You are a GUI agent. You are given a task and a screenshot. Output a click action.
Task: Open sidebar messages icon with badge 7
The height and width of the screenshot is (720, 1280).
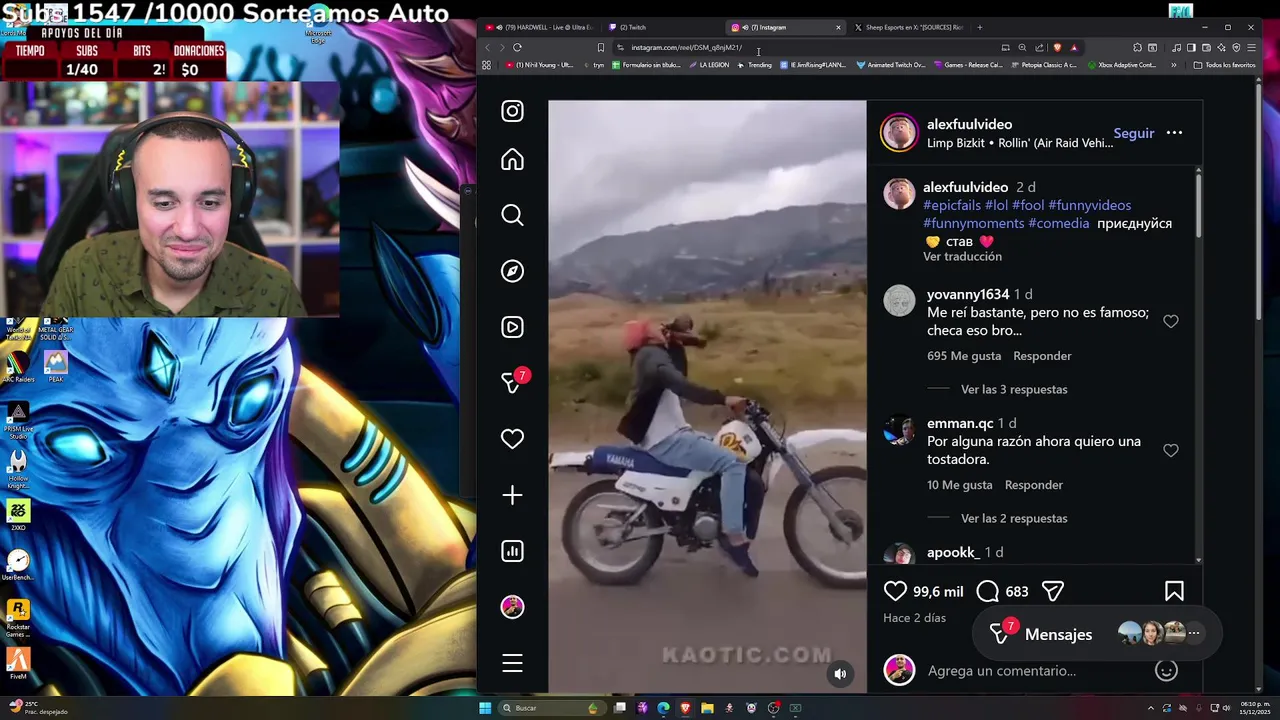click(514, 381)
